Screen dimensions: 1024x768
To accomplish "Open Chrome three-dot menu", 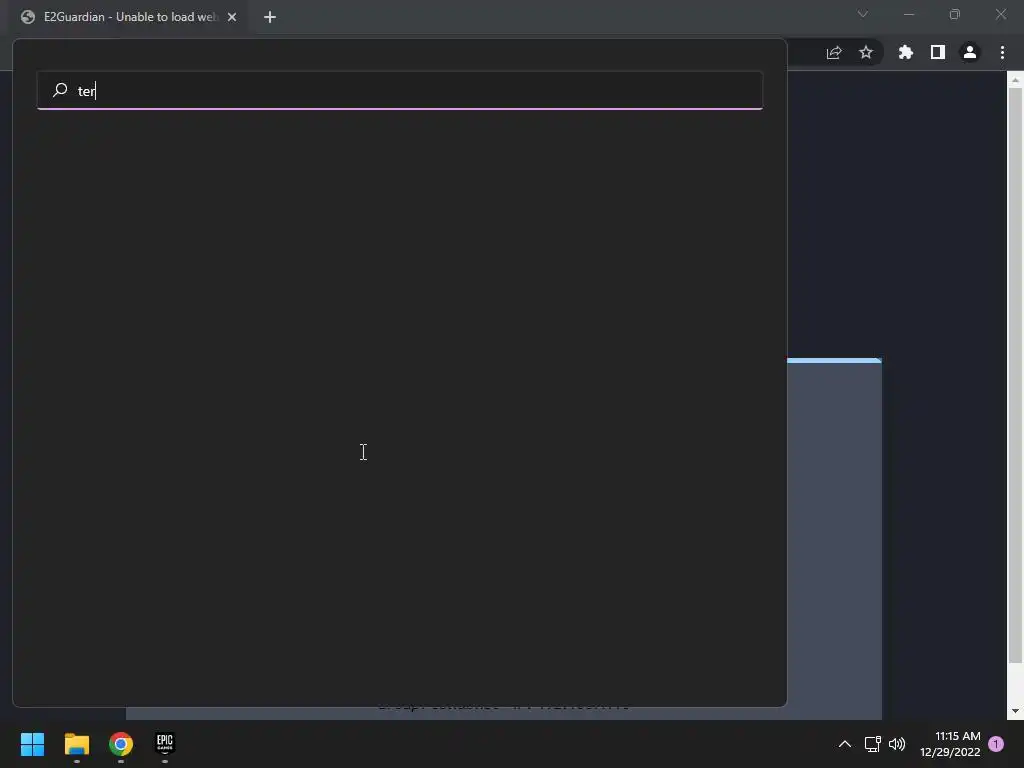I will coord(1002,52).
